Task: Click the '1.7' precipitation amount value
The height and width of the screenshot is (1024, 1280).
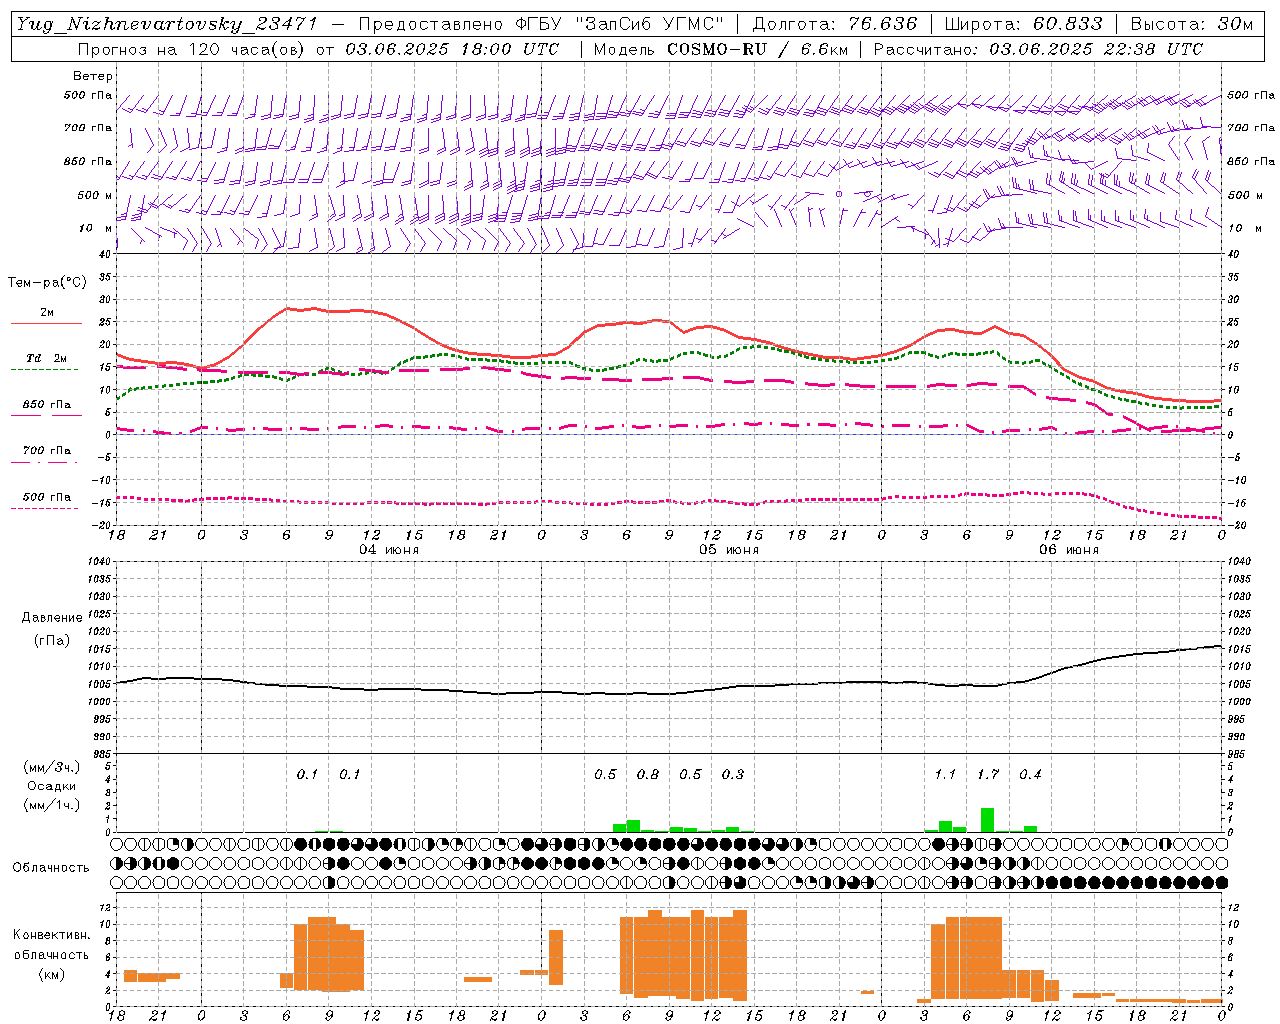Action: click(988, 775)
